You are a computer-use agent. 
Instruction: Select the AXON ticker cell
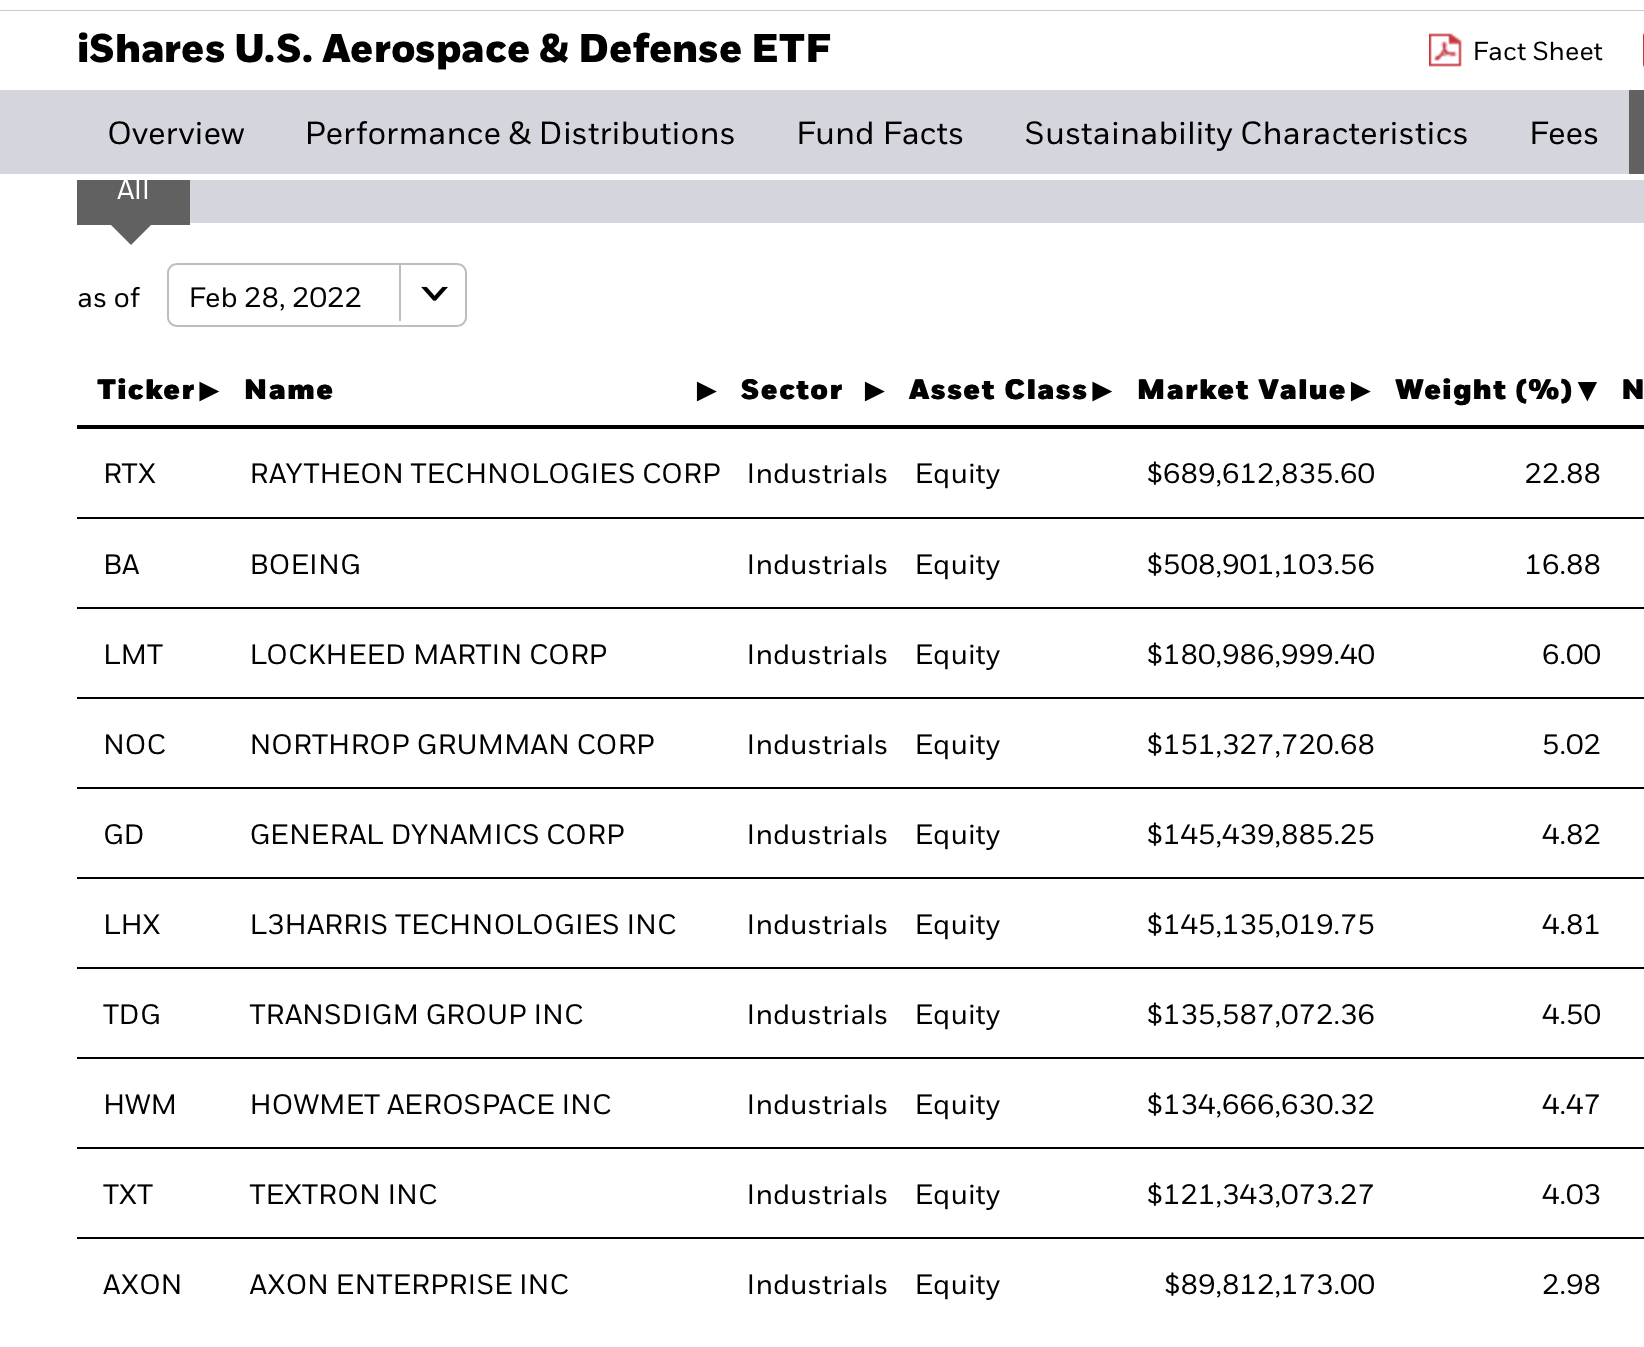click(142, 1284)
